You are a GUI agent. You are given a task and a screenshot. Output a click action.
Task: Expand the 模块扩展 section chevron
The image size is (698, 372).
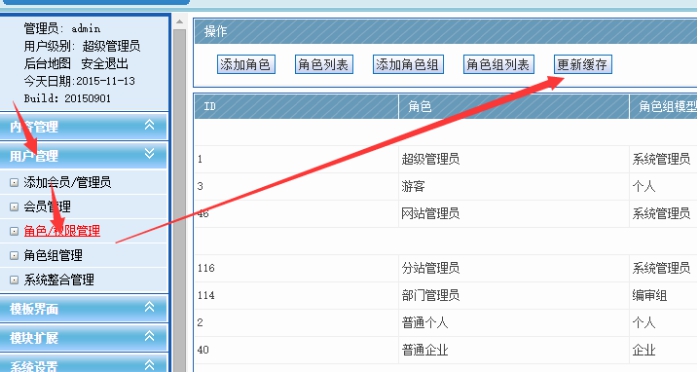[x=150, y=336]
